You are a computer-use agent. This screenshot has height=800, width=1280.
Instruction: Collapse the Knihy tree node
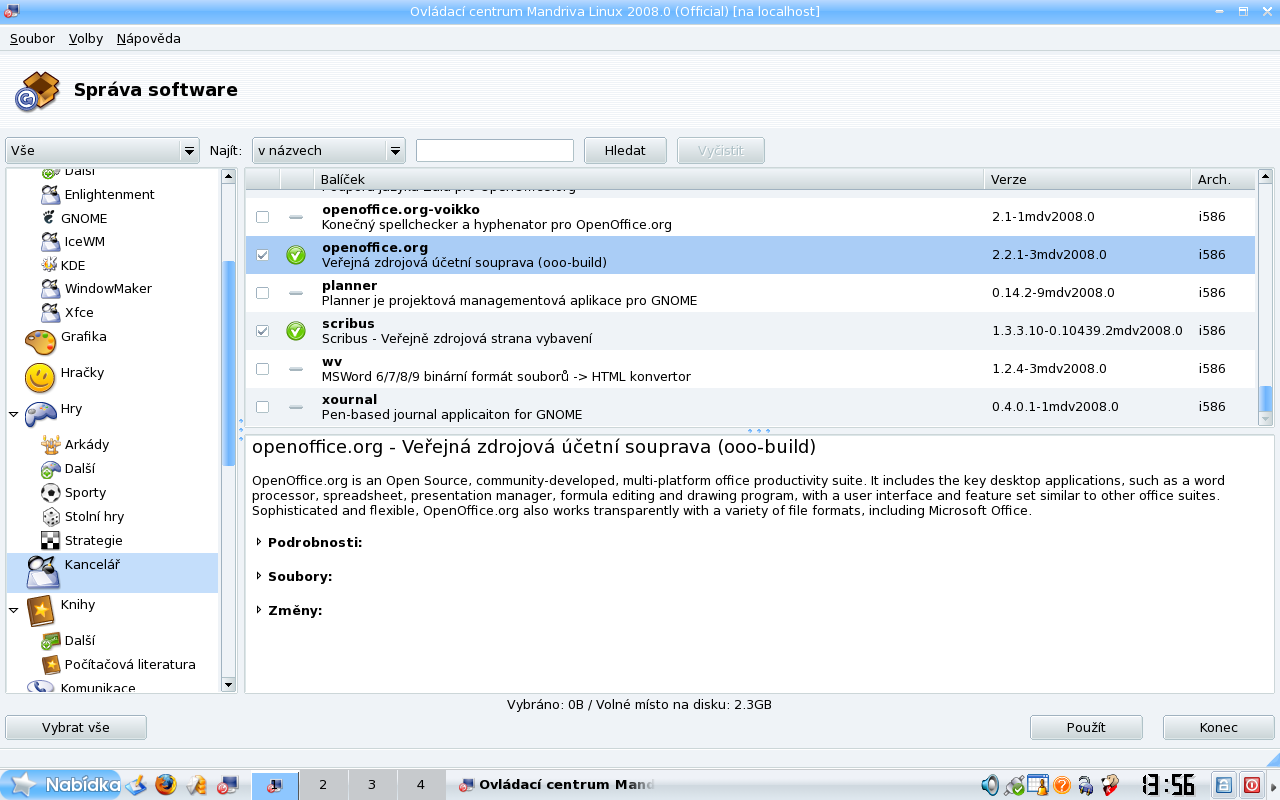(x=14, y=609)
